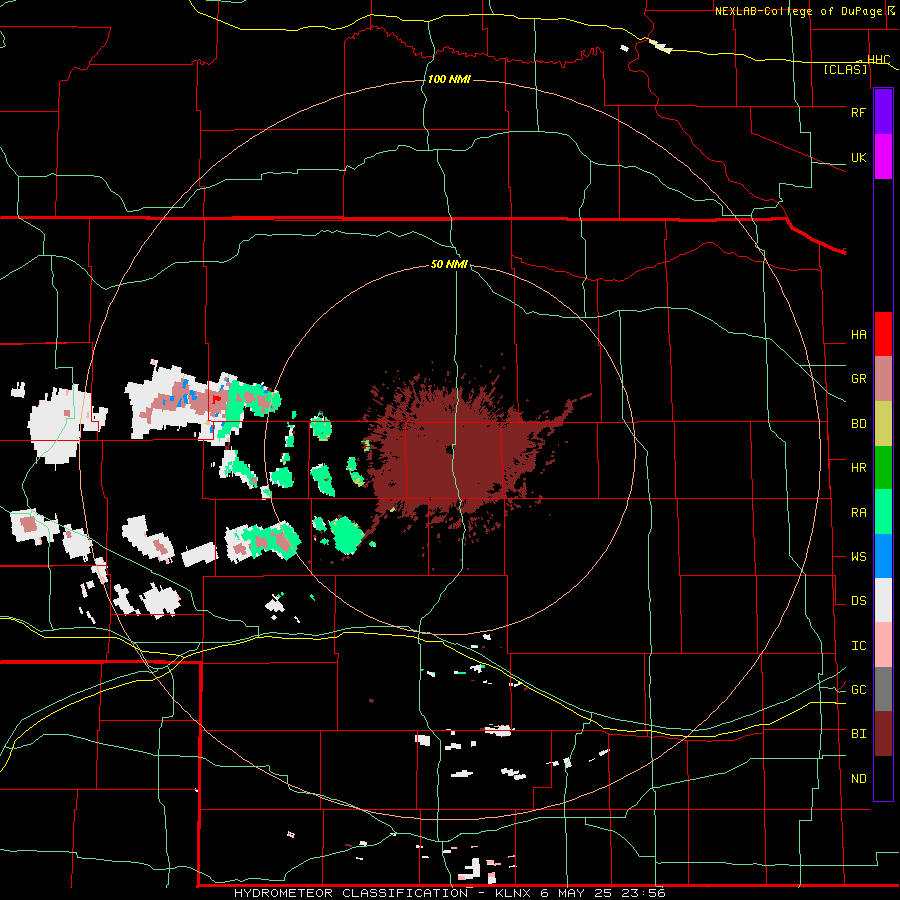Click the 'NEXLAB-College of DuPage' credit text
The height and width of the screenshot is (900, 900).
coord(800,11)
